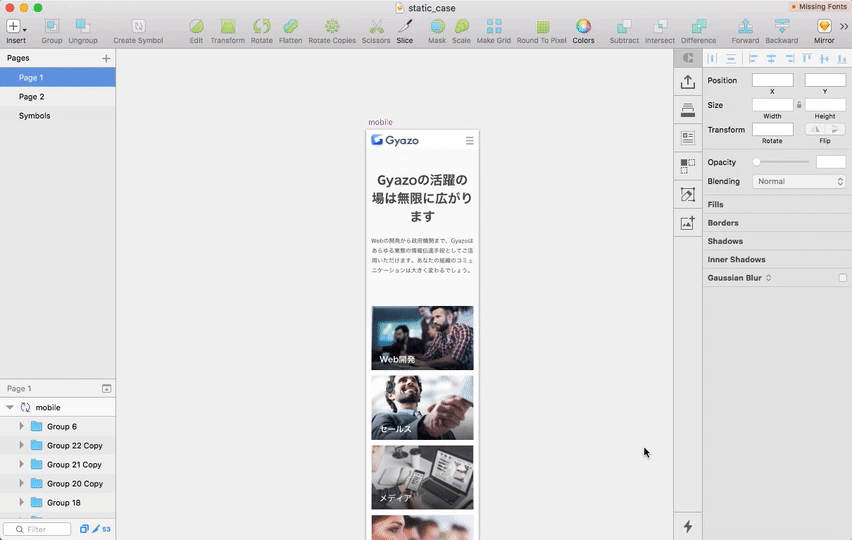852x540 pixels.
Task: Select the Group 18 layer row
Action: 58,503
